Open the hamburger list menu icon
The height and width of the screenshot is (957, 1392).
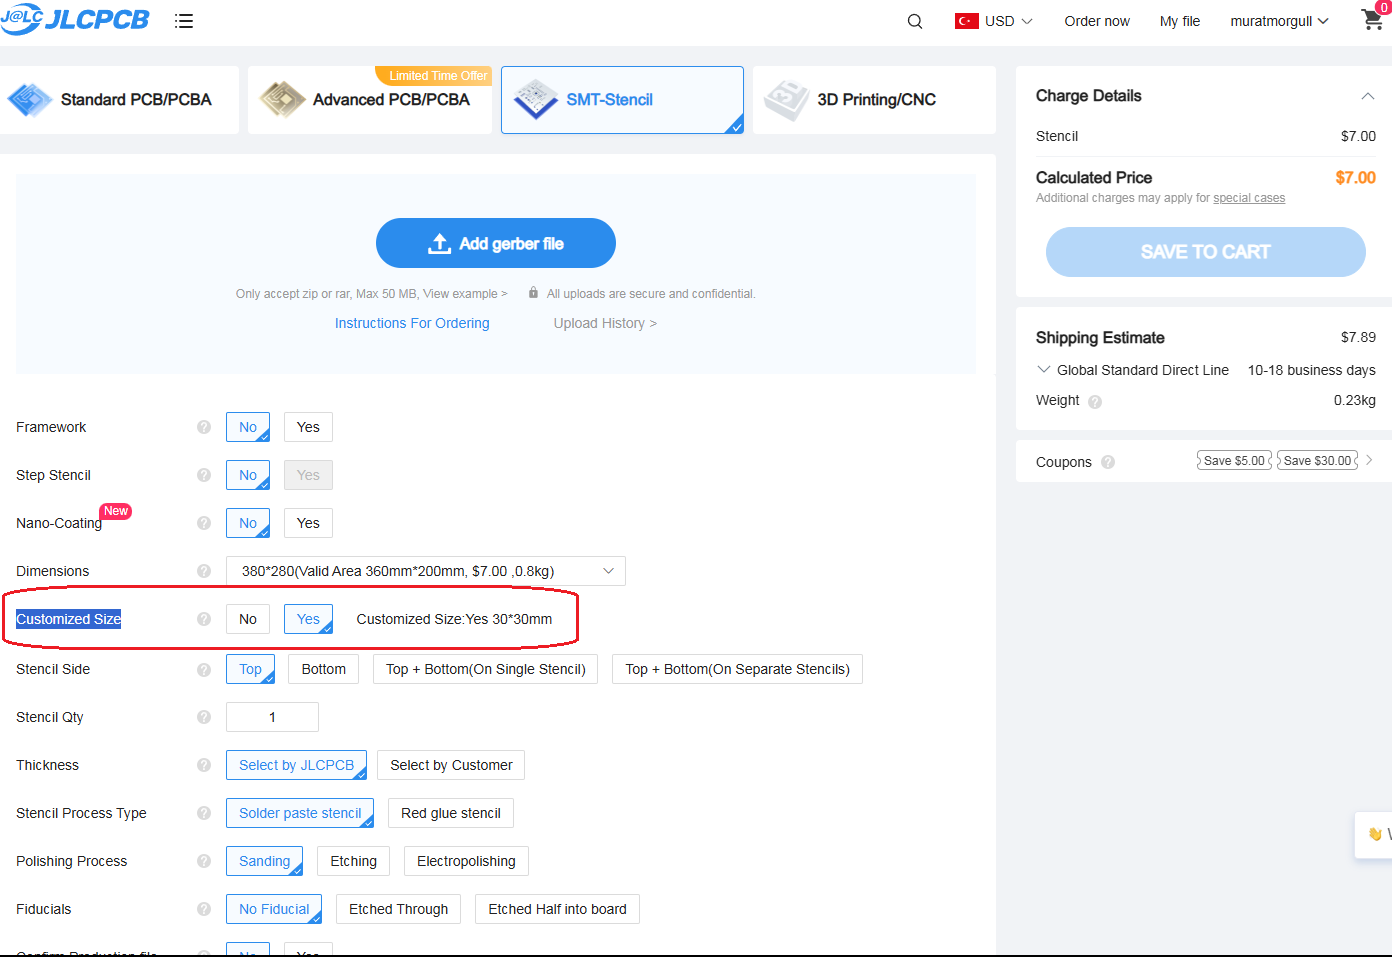click(x=184, y=21)
